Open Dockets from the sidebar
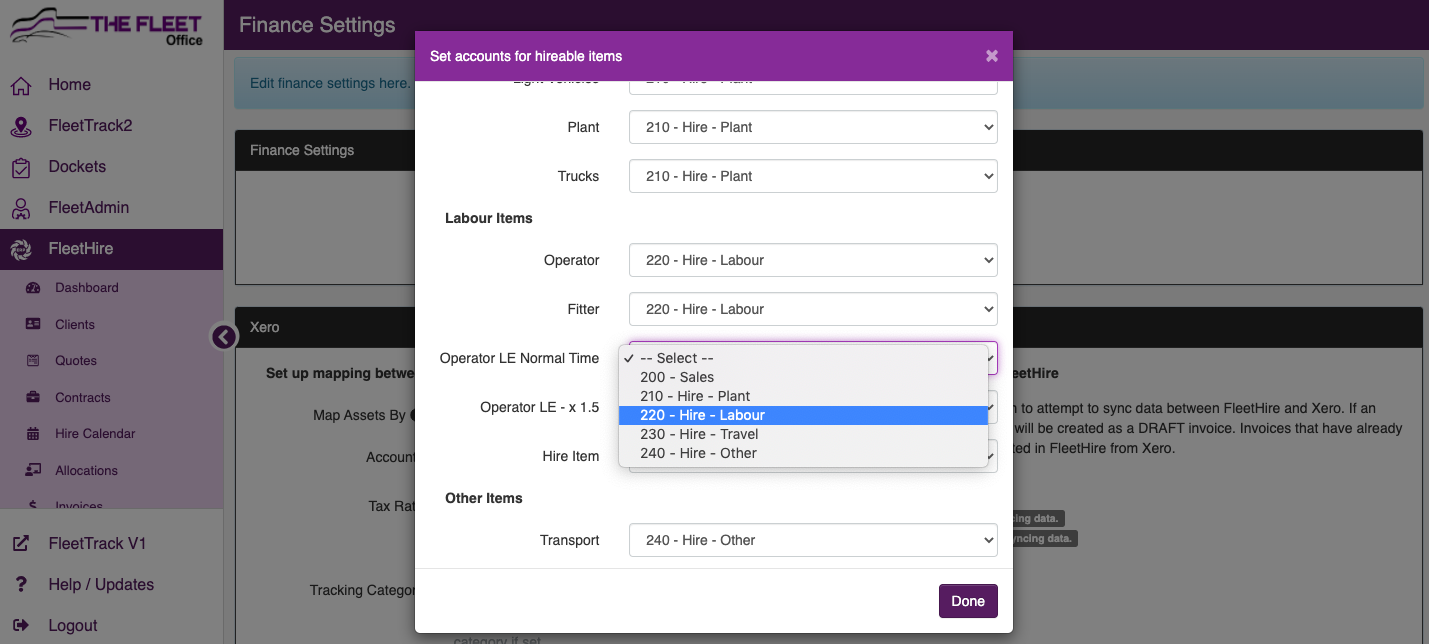This screenshot has width=1429, height=644. (x=77, y=167)
